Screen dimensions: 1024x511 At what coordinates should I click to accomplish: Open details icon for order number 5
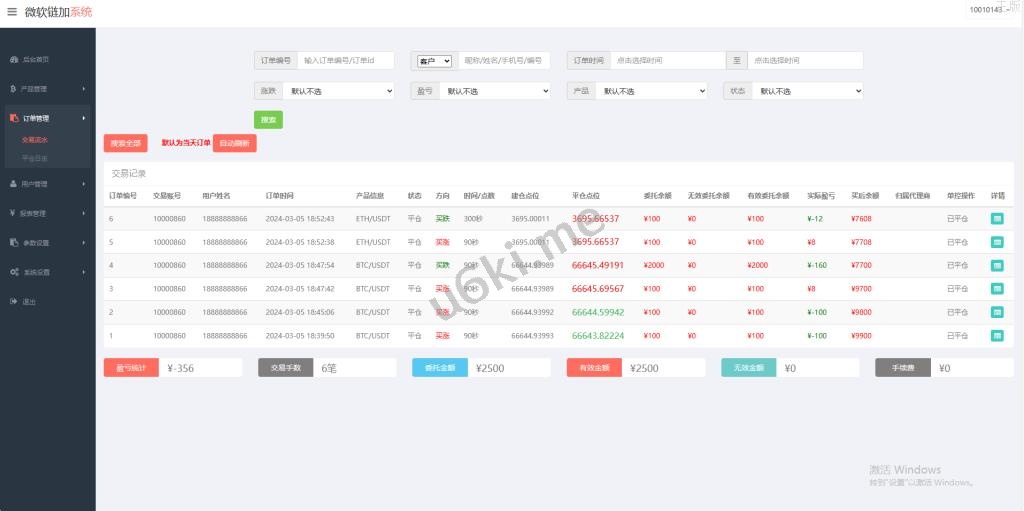point(997,242)
